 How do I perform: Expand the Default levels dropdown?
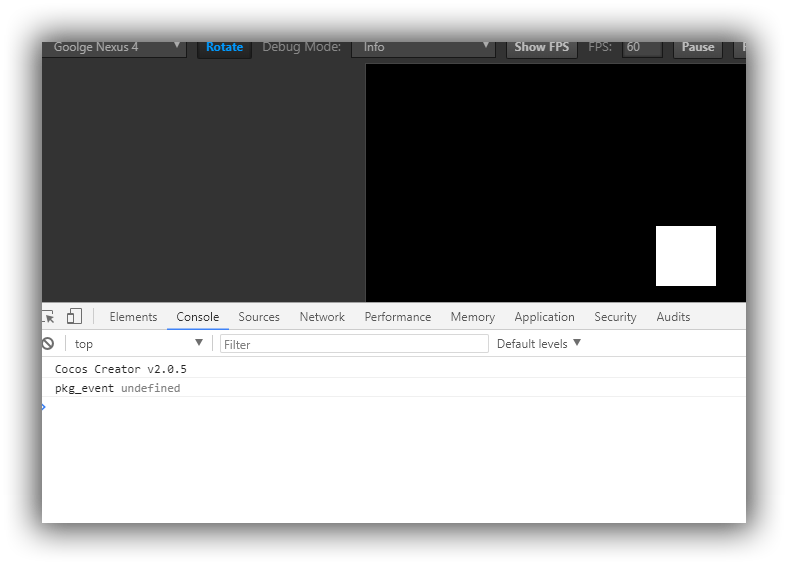click(x=539, y=344)
